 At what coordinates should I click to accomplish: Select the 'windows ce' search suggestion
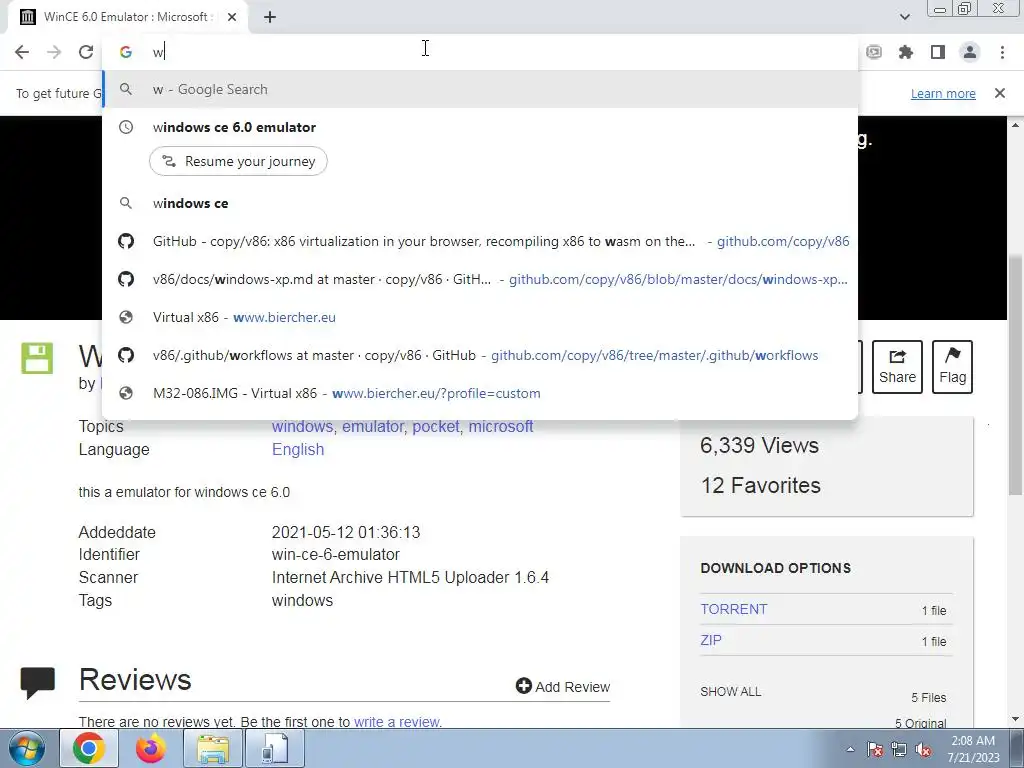click(x=480, y=203)
